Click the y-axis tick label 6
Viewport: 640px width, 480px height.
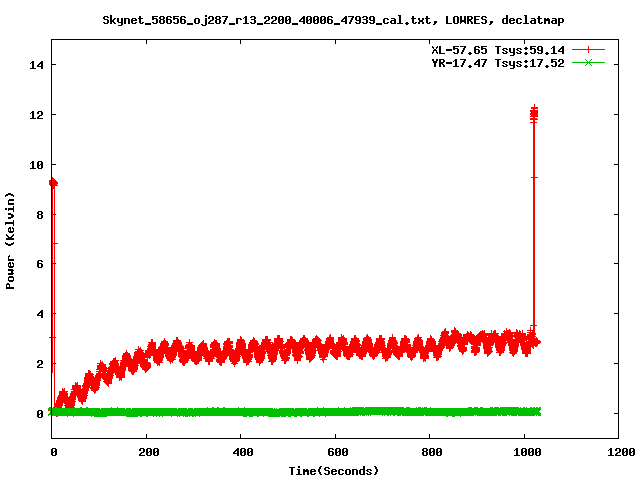pyautogui.click(x=40, y=264)
